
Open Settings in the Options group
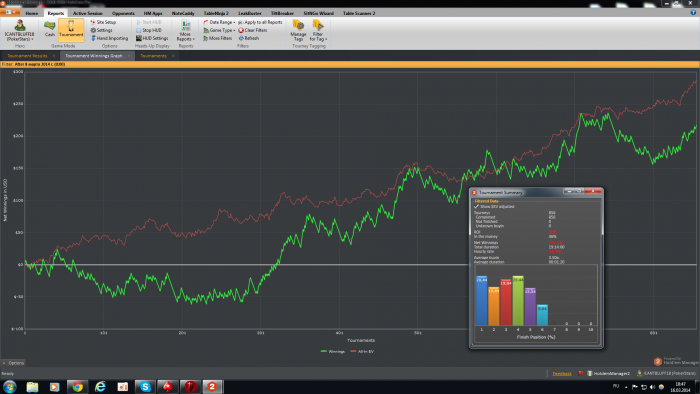tap(102, 30)
